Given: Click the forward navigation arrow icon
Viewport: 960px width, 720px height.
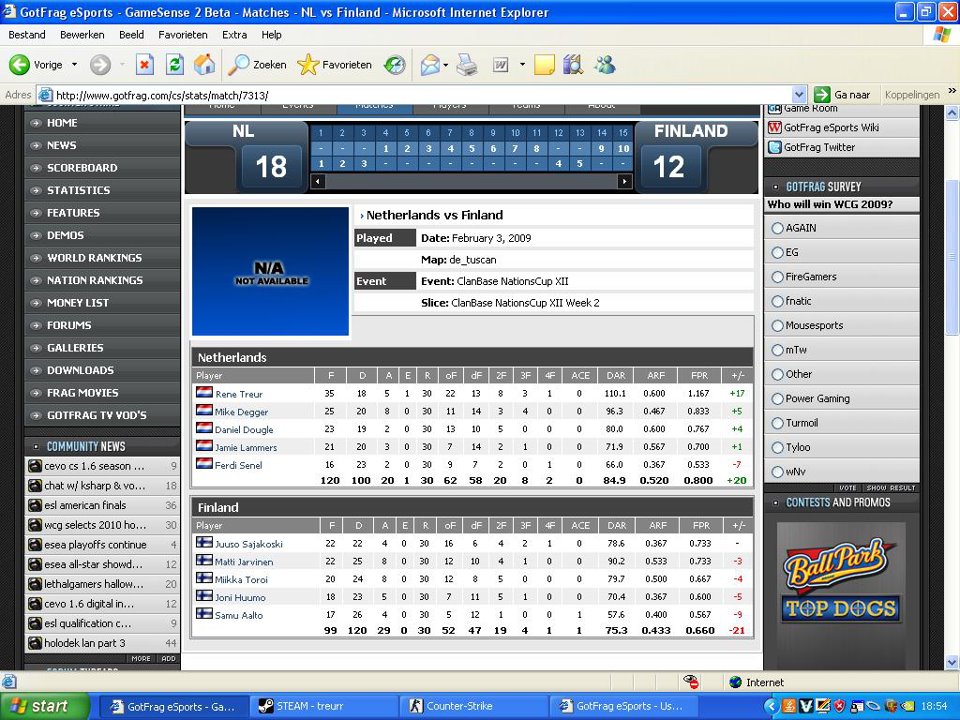Looking at the screenshot, I should point(100,64).
